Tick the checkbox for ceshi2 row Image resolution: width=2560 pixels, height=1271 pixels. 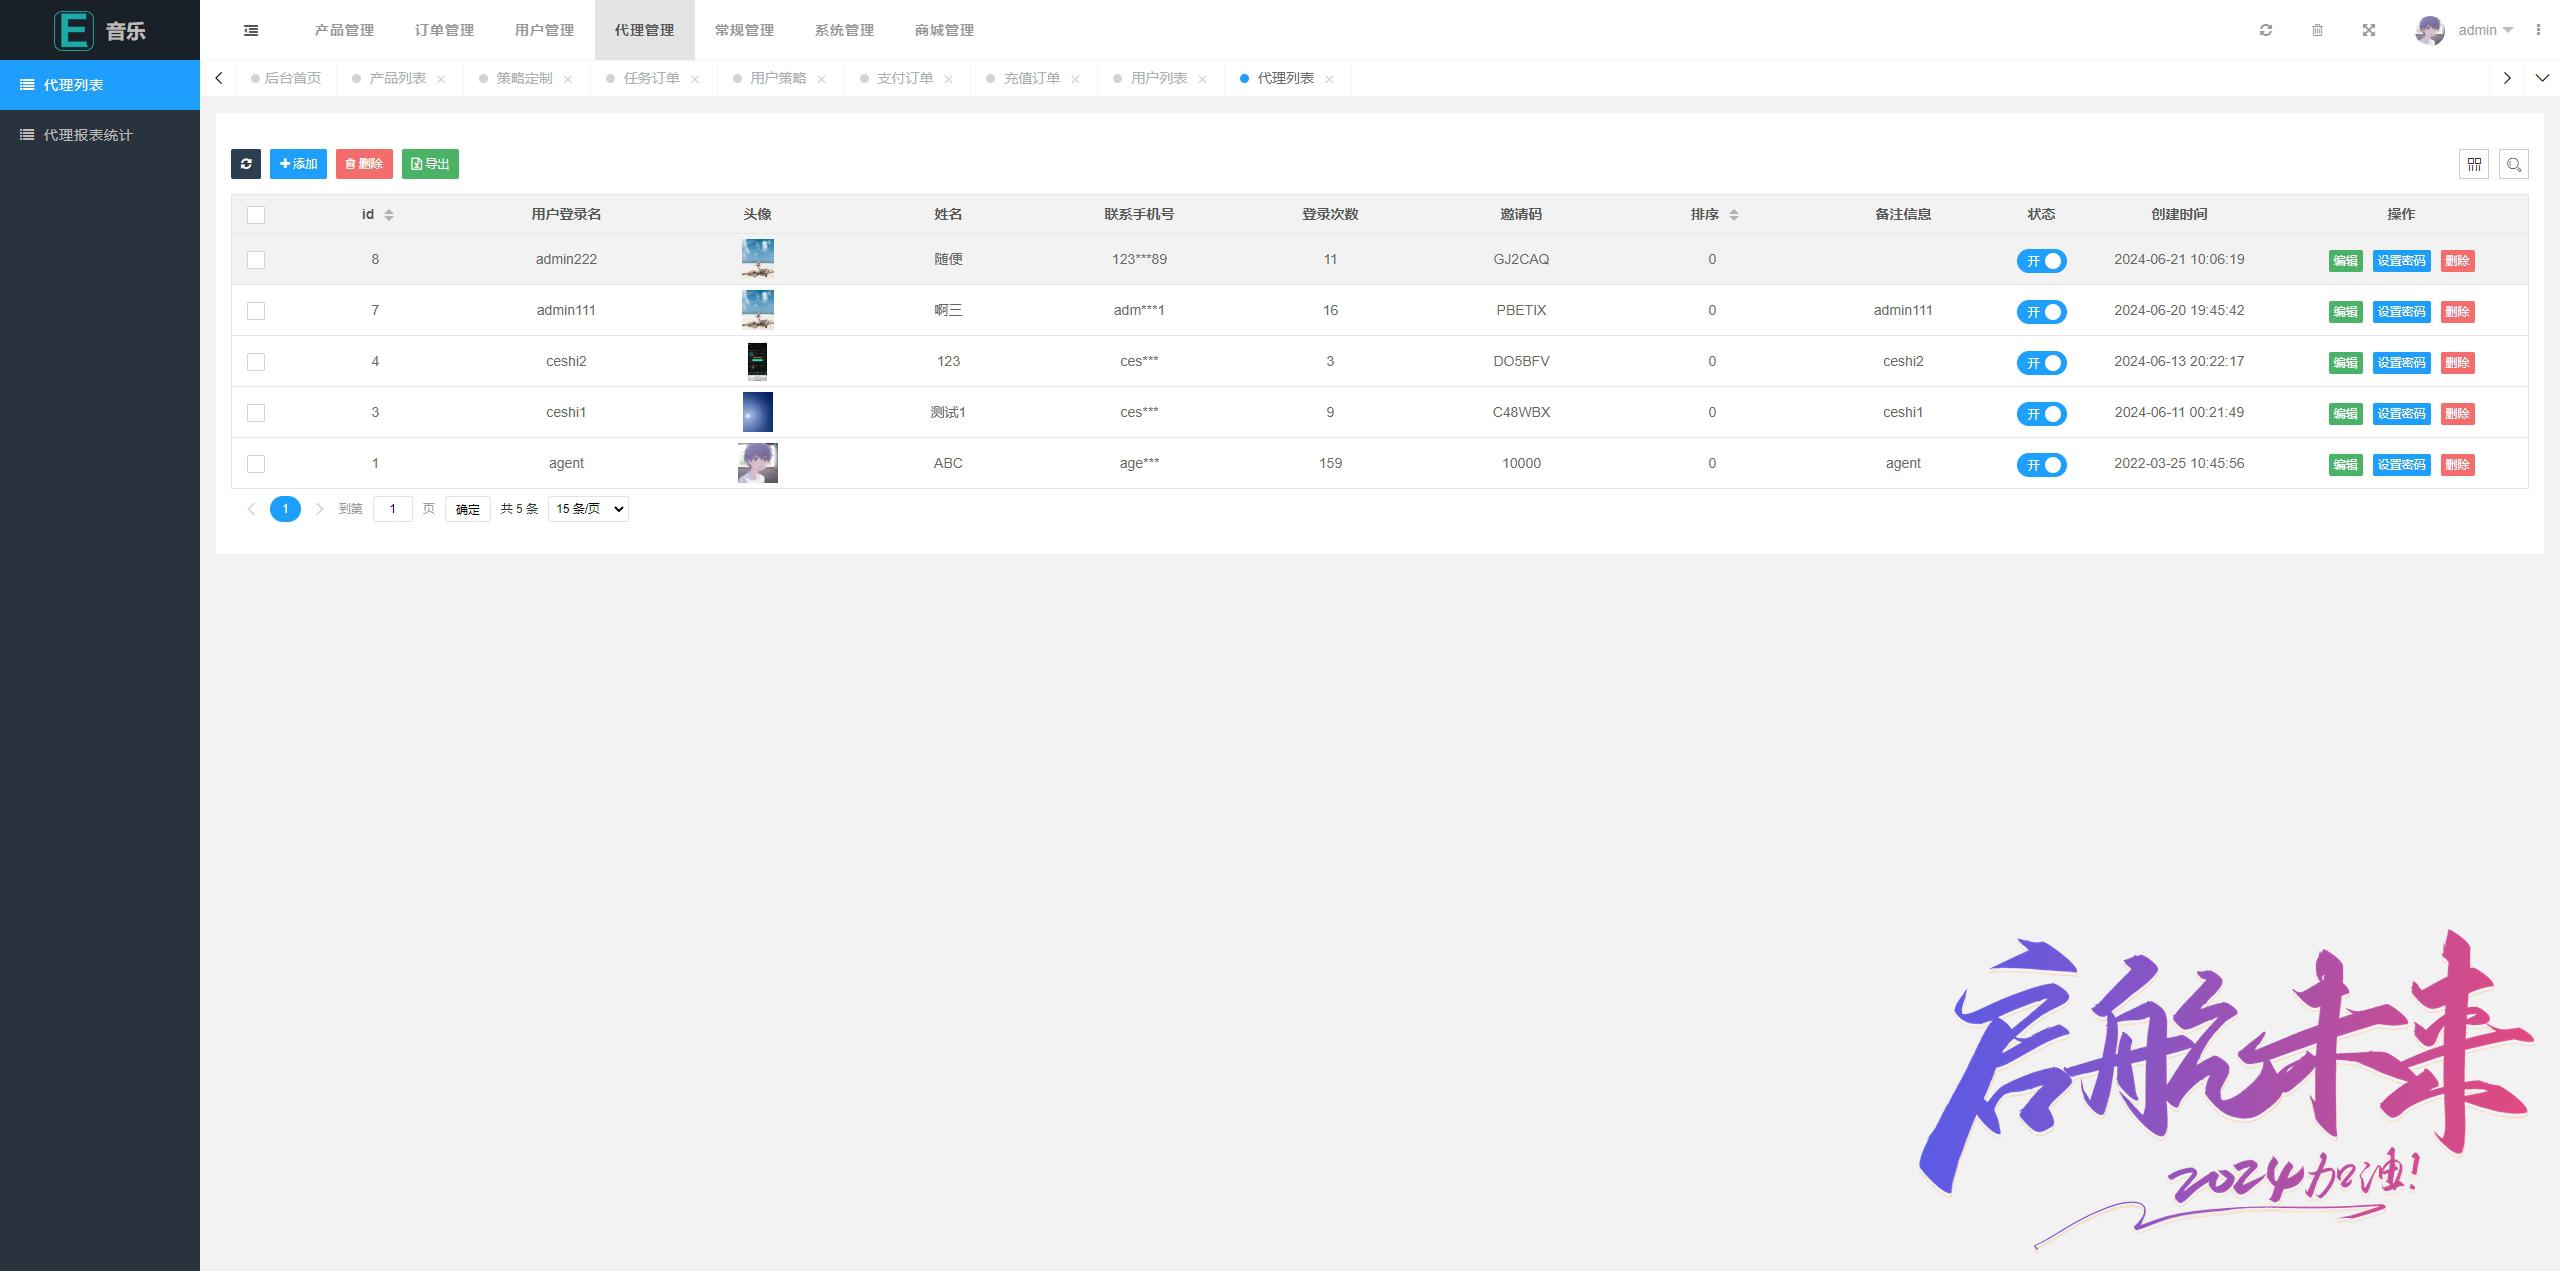(x=256, y=362)
